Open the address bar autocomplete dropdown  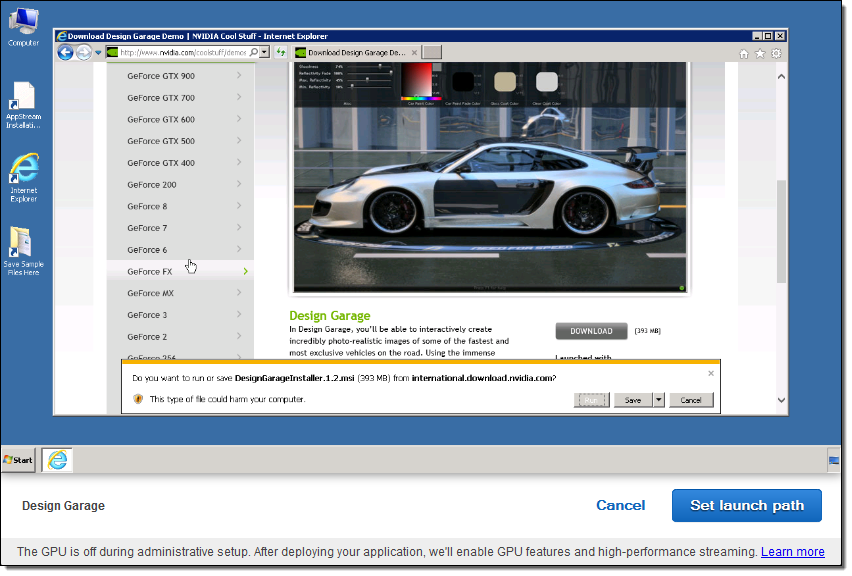point(264,52)
